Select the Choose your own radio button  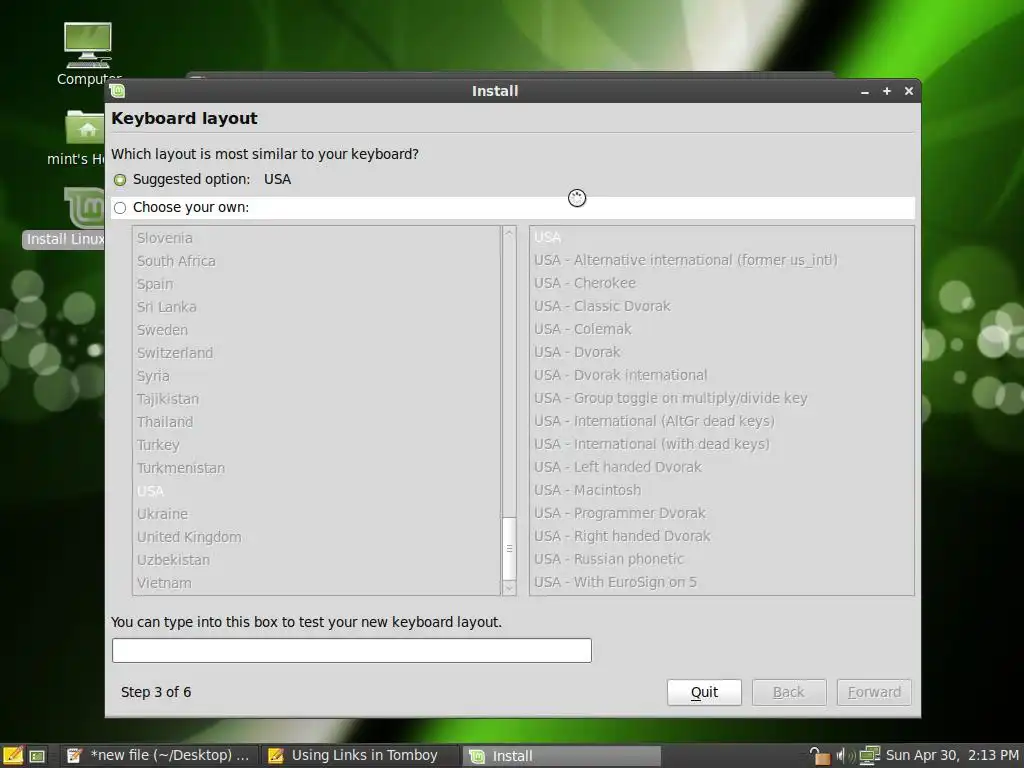click(120, 208)
